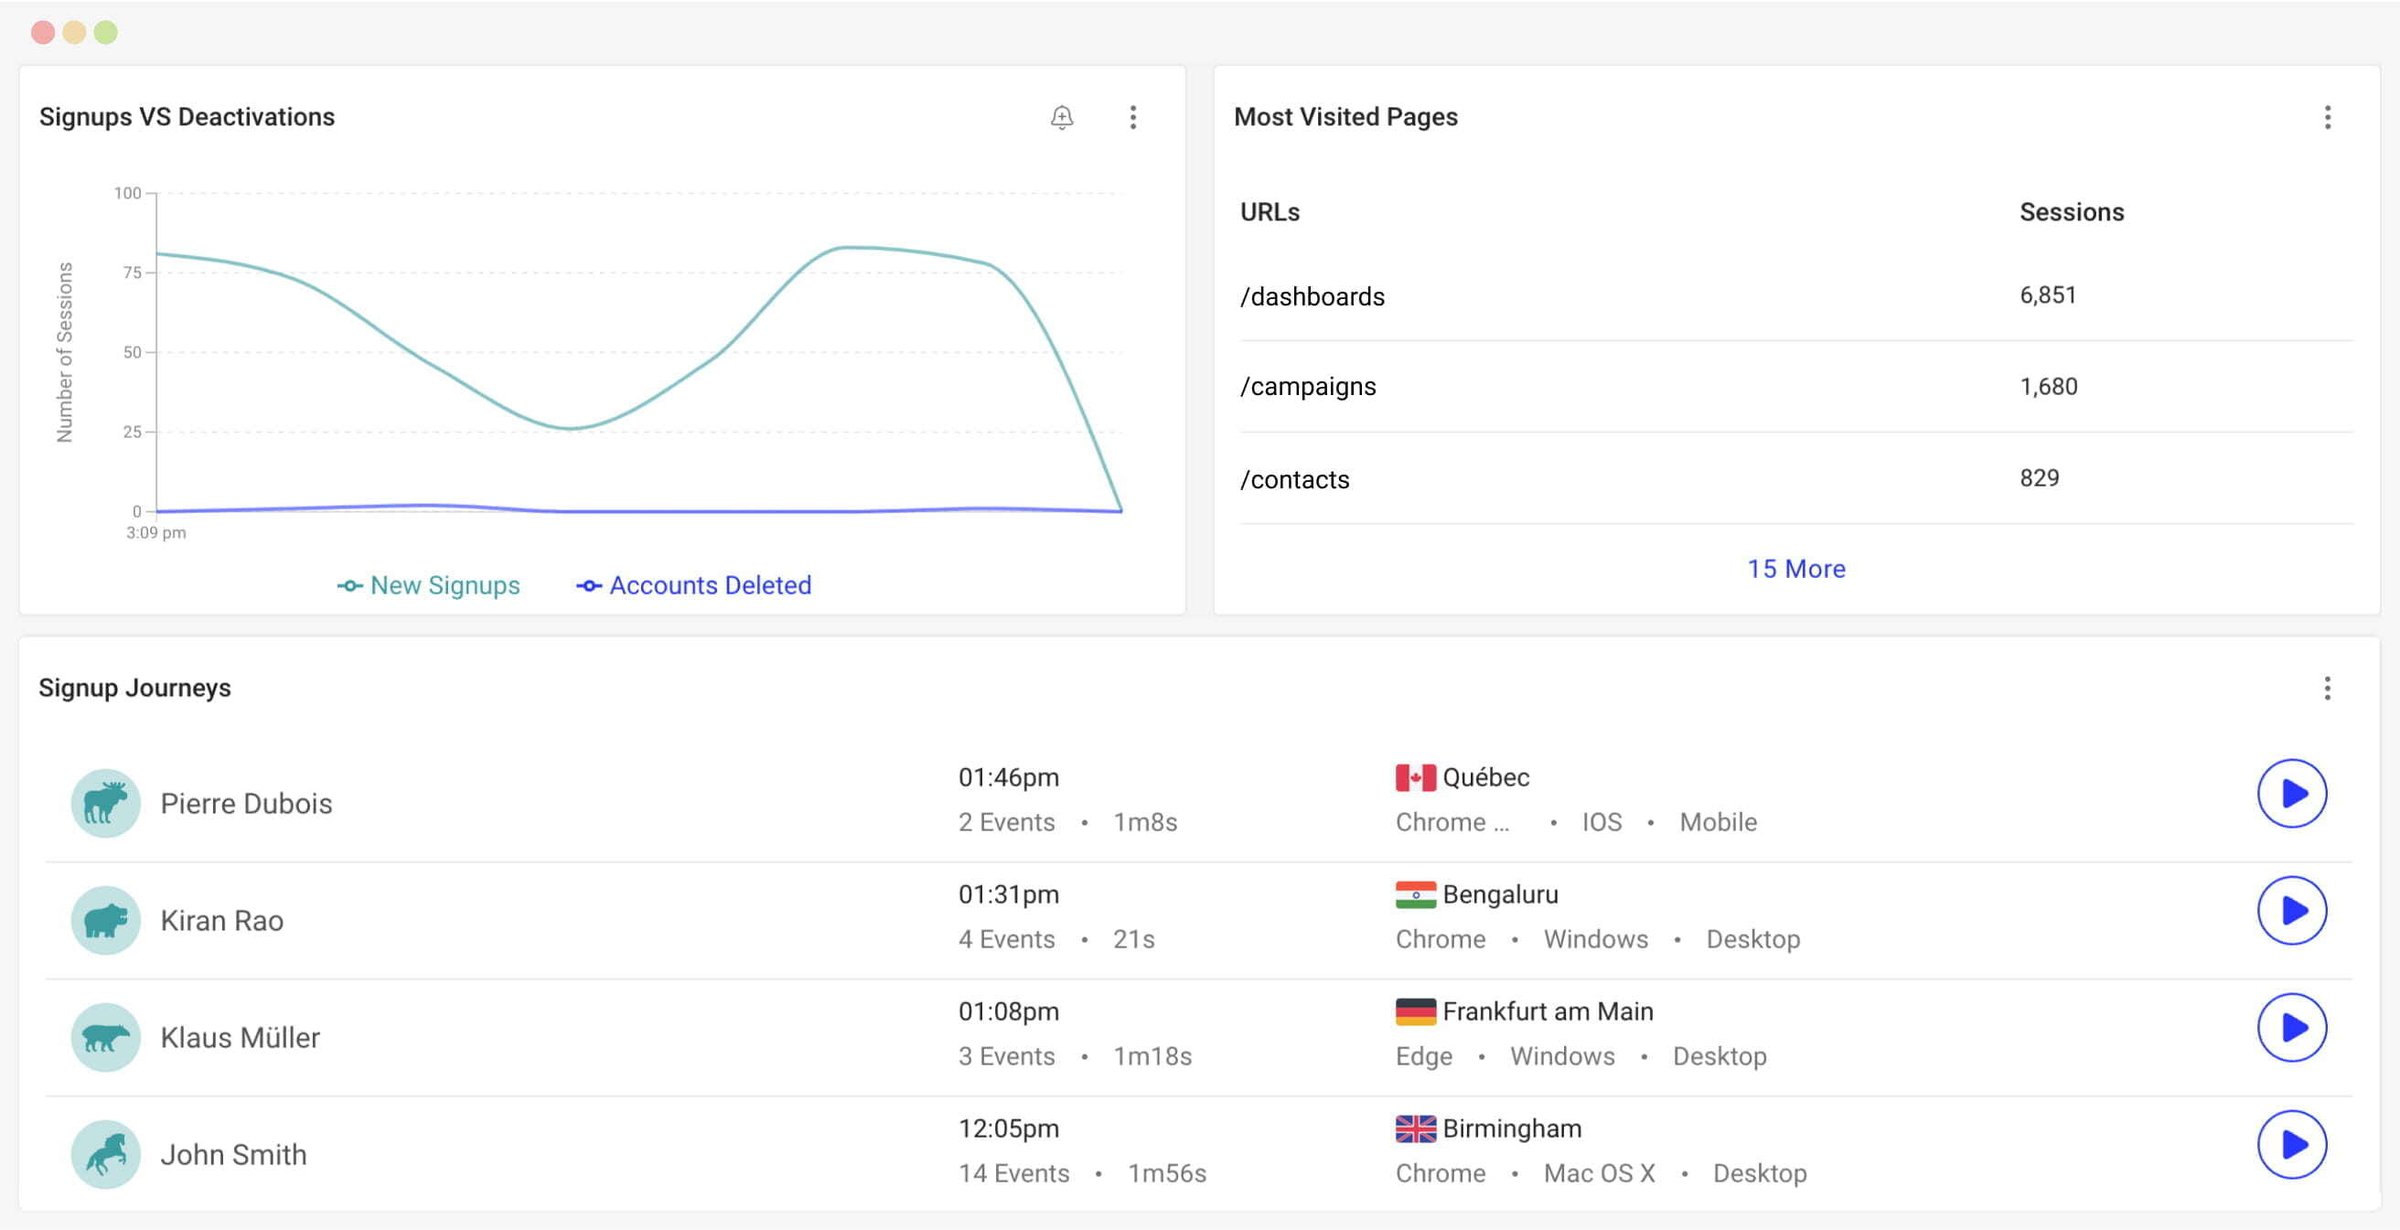
Task: Click John Smith's horse avatar
Action: (105, 1154)
